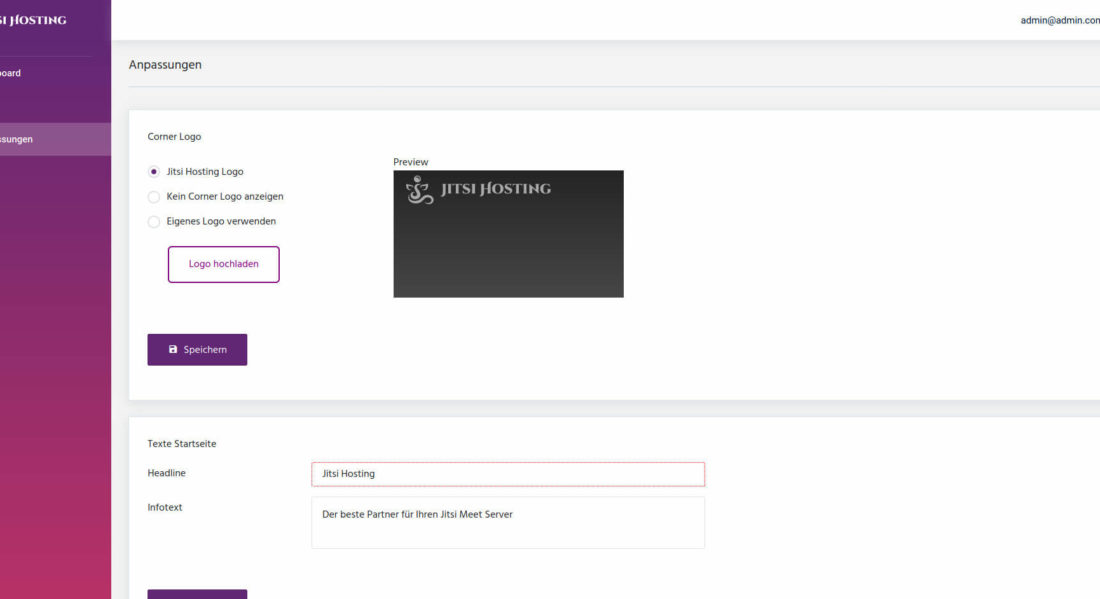Click the Texte Startseite section label
This screenshot has width=1100, height=599.
point(179,443)
